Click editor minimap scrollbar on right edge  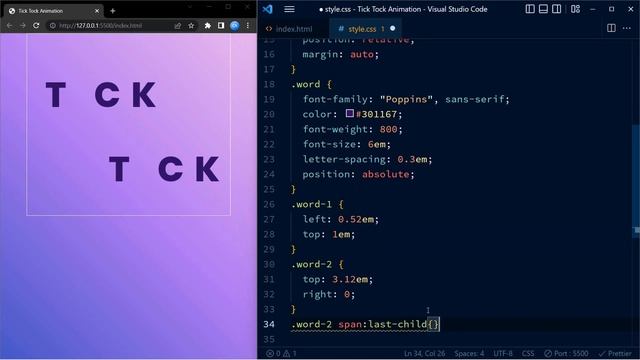coord(636,180)
